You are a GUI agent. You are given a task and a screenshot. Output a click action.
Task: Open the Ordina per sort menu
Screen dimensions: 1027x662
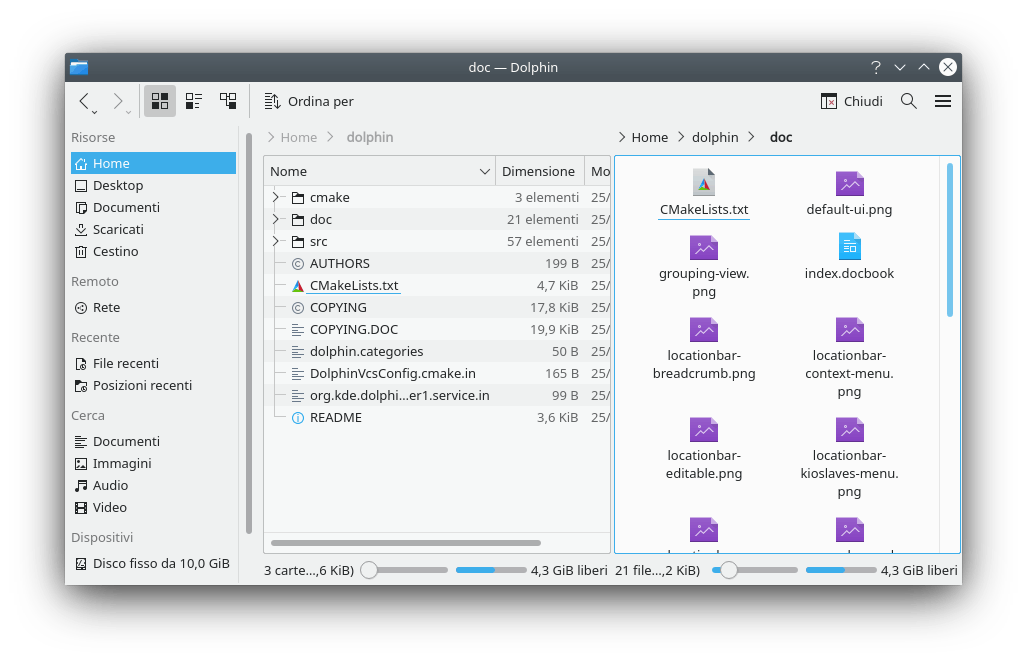click(309, 101)
